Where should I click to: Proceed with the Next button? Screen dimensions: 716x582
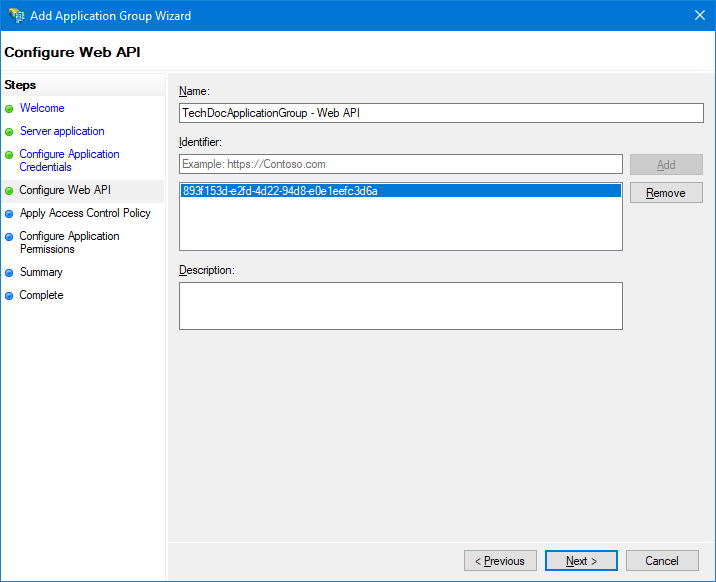tap(581, 561)
